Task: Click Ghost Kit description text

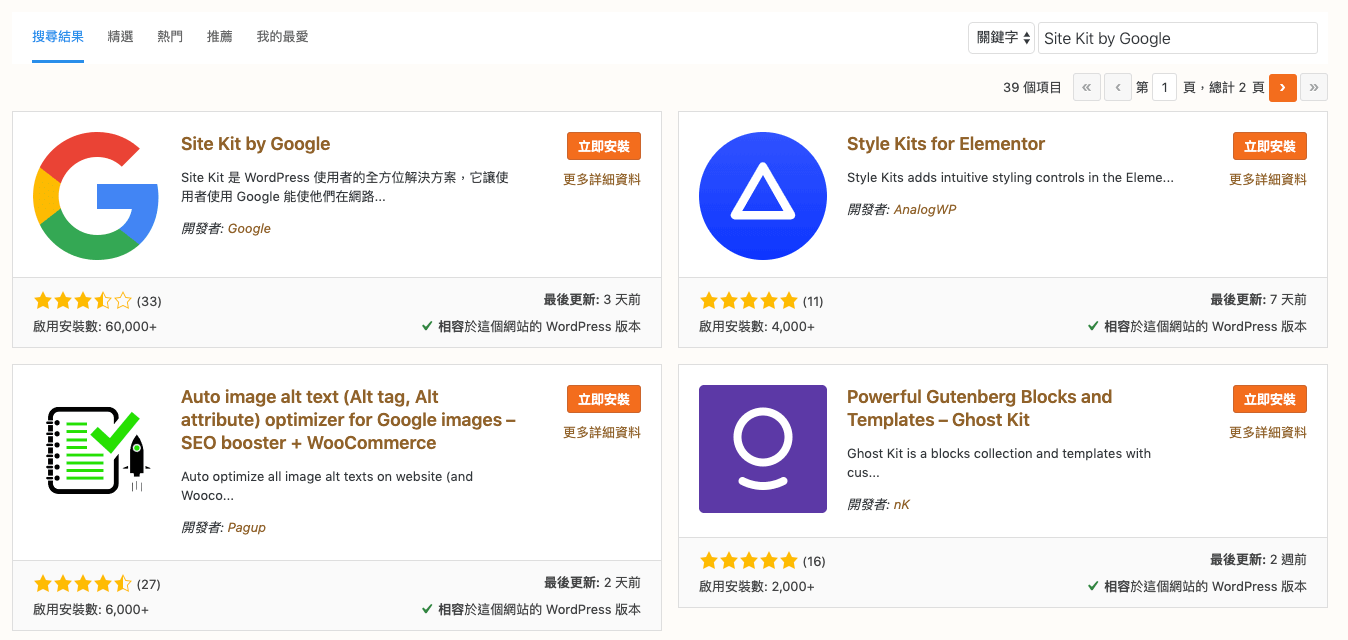Action: tap(999, 463)
